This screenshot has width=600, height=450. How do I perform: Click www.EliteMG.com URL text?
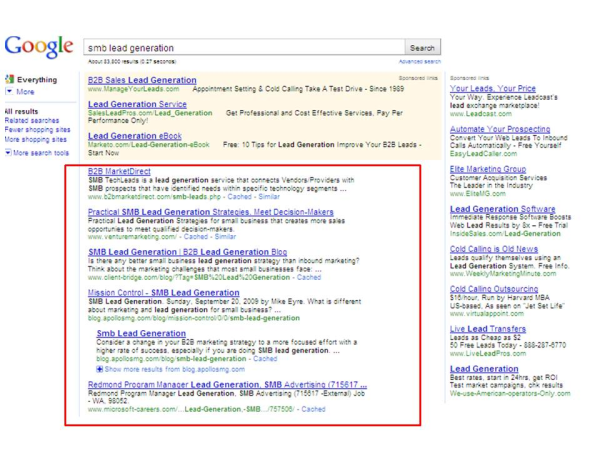pos(478,194)
